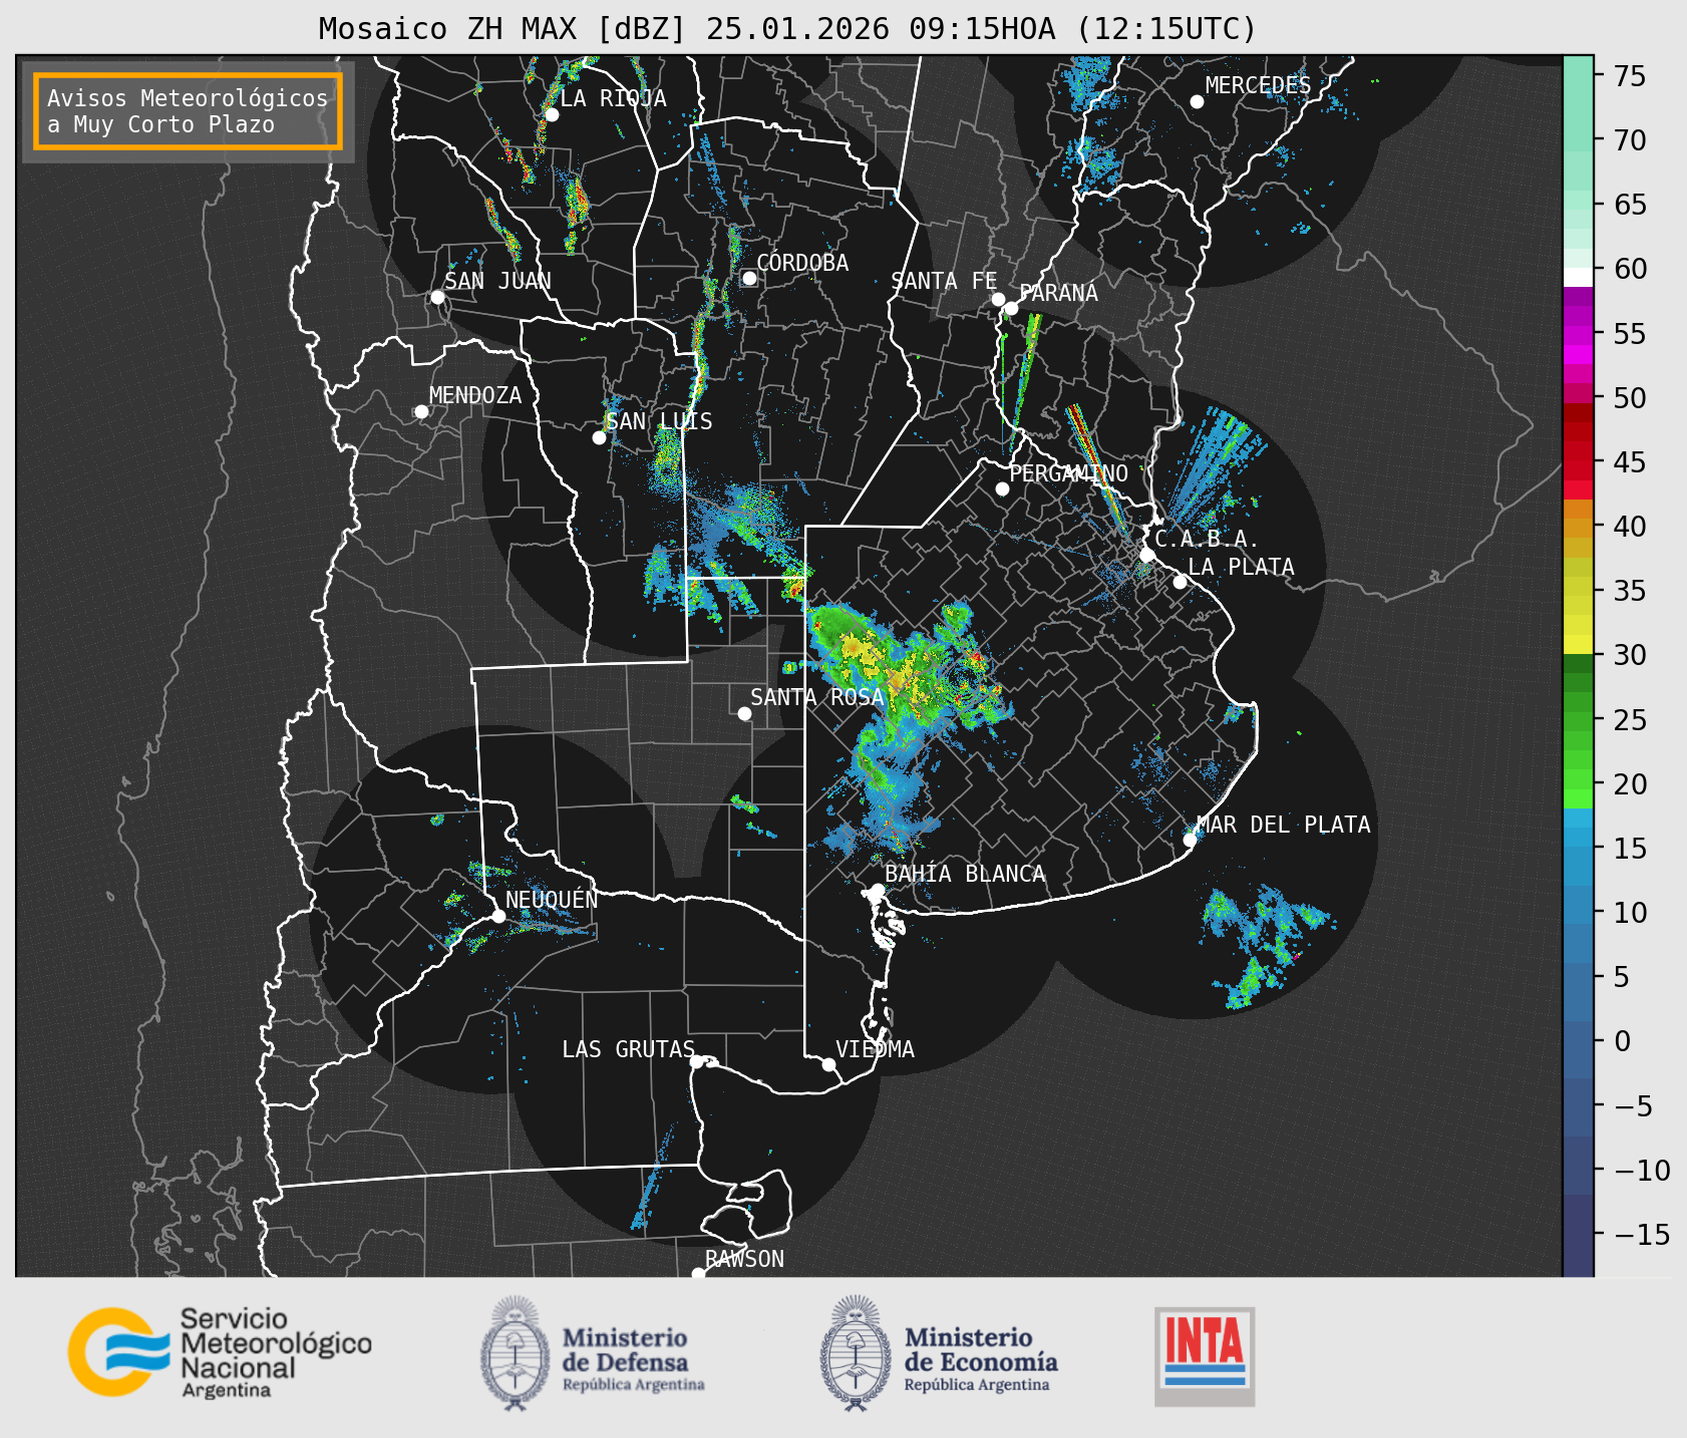The height and width of the screenshot is (1438, 1687).
Task: Click the INTA logo
Action: tap(1204, 1356)
